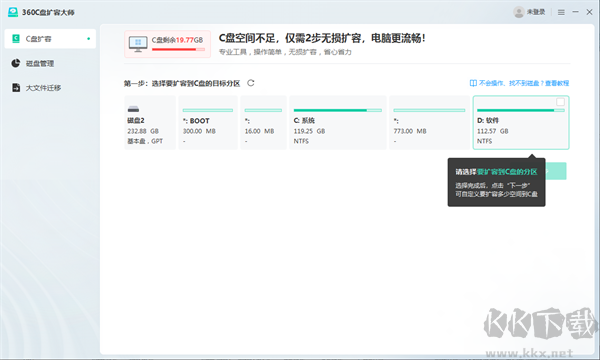Image resolution: width=600 pixels, height=360 pixels.
Task: Select the *: 16.00 MB partition
Action: click(x=263, y=122)
